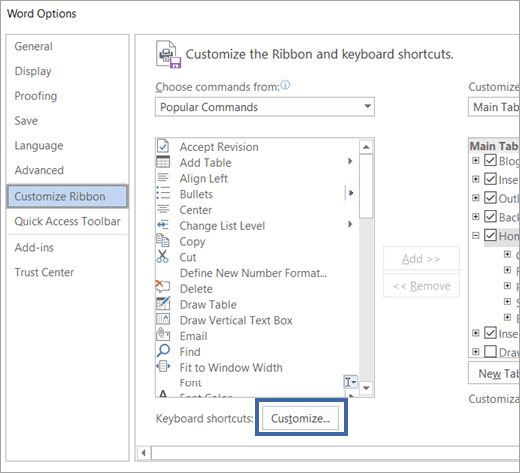Viewport: 520px width, 473px height.
Task: Uncheck the Outl... tab checkbox
Action: click(490, 198)
